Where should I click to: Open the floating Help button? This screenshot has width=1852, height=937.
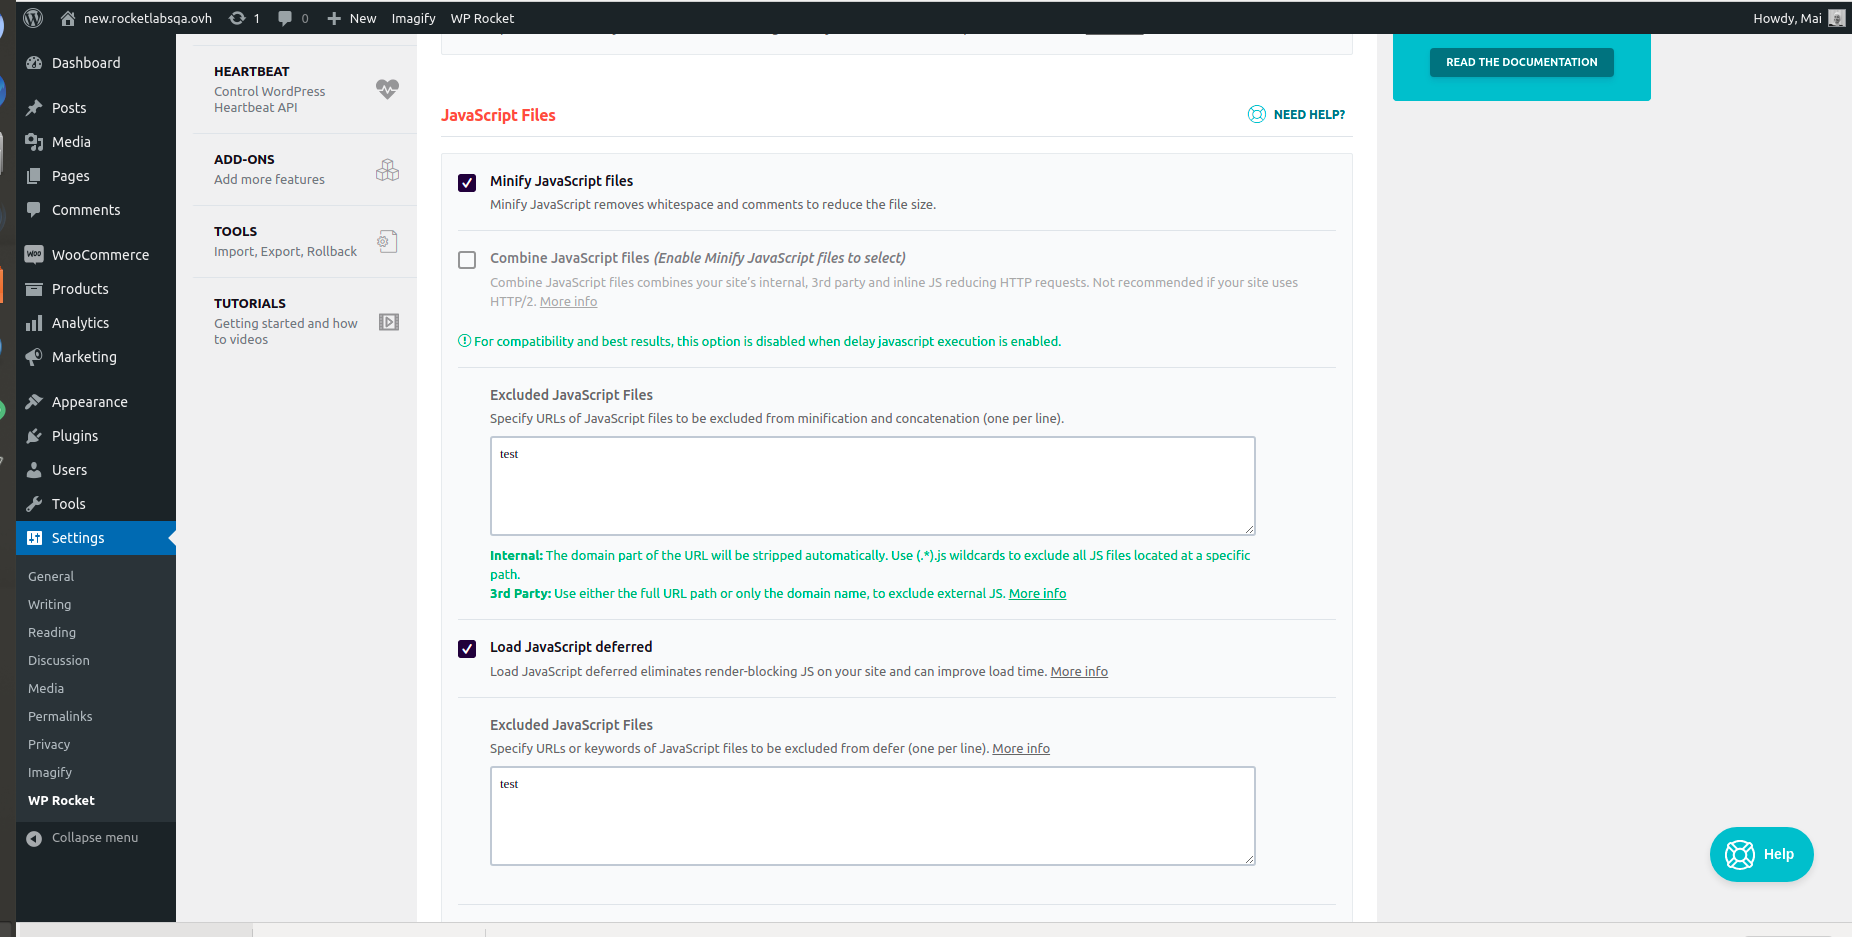point(1761,854)
